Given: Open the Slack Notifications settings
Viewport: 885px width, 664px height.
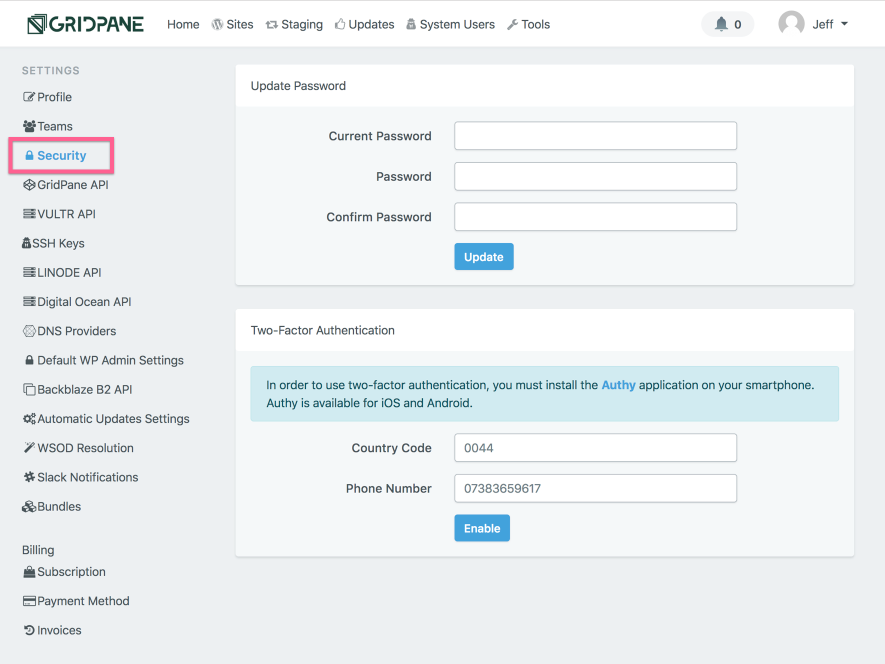Looking at the screenshot, I should [81, 477].
